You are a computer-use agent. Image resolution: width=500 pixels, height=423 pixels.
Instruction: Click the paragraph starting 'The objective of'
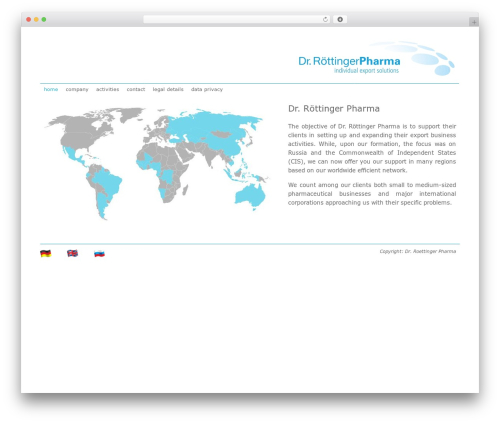point(372,148)
